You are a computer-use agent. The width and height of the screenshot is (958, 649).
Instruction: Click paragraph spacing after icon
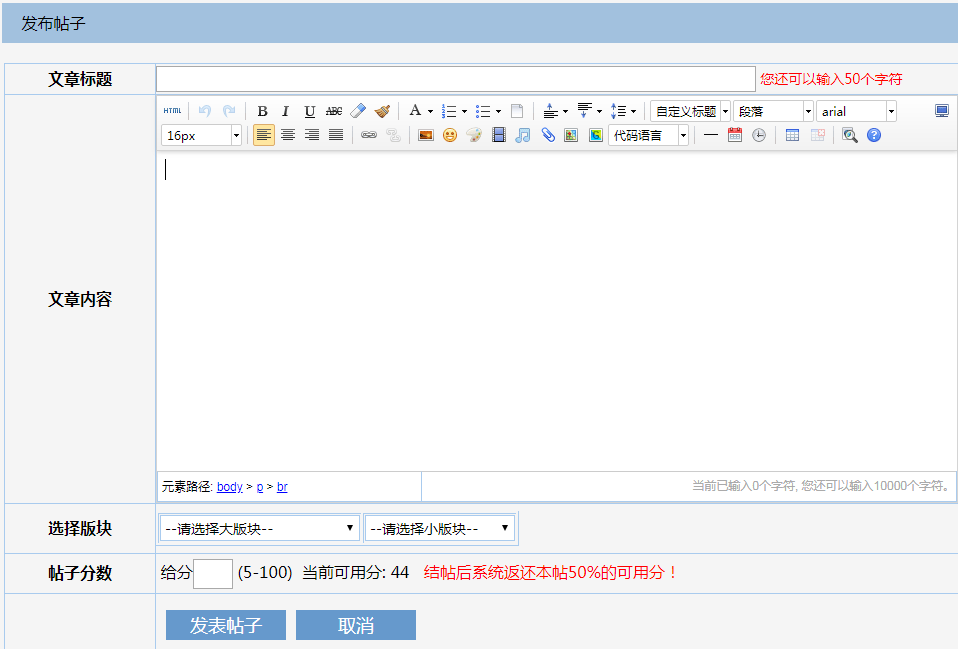coord(585,111)
